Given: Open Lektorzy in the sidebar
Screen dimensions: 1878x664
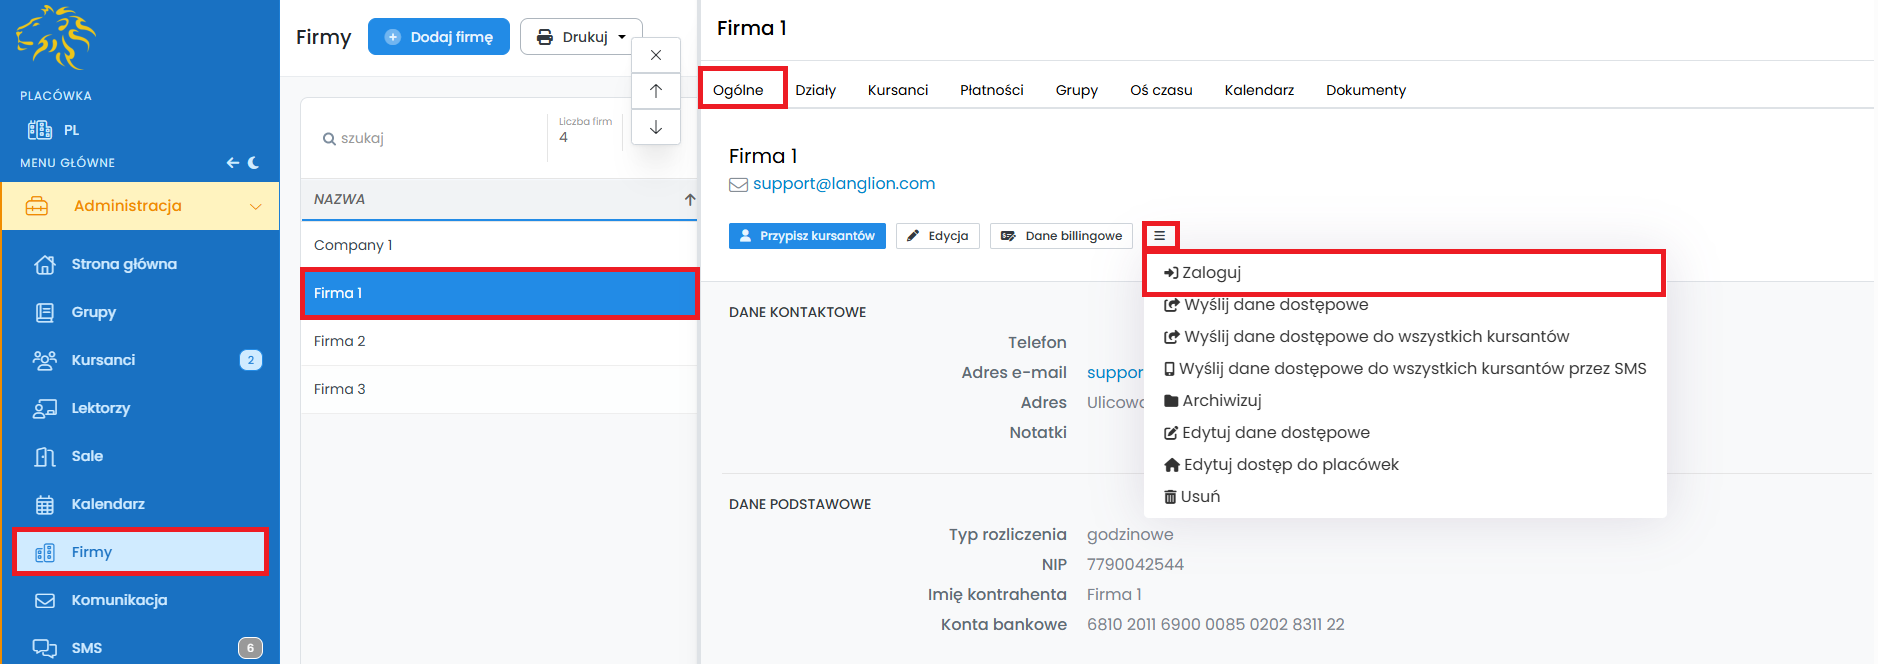Looking at the screenshot, I should (x=100, y=408).
